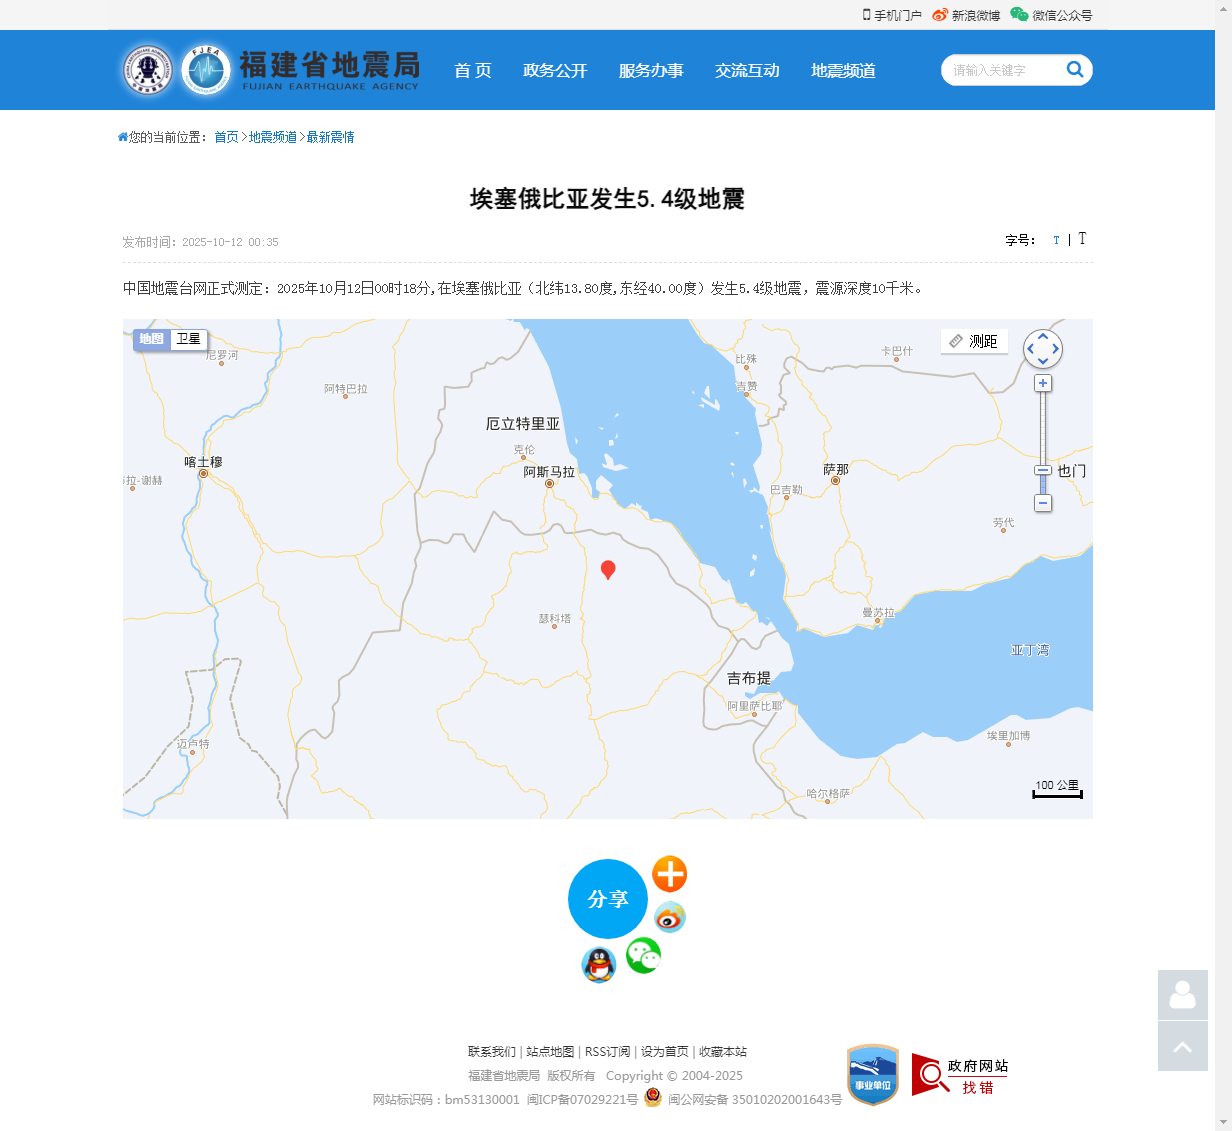Image resolution: width=1232 pixels, height=1131 pixels.
Task: Open Sina Weibo via the Weibo icon
Action: pos(938,15)
